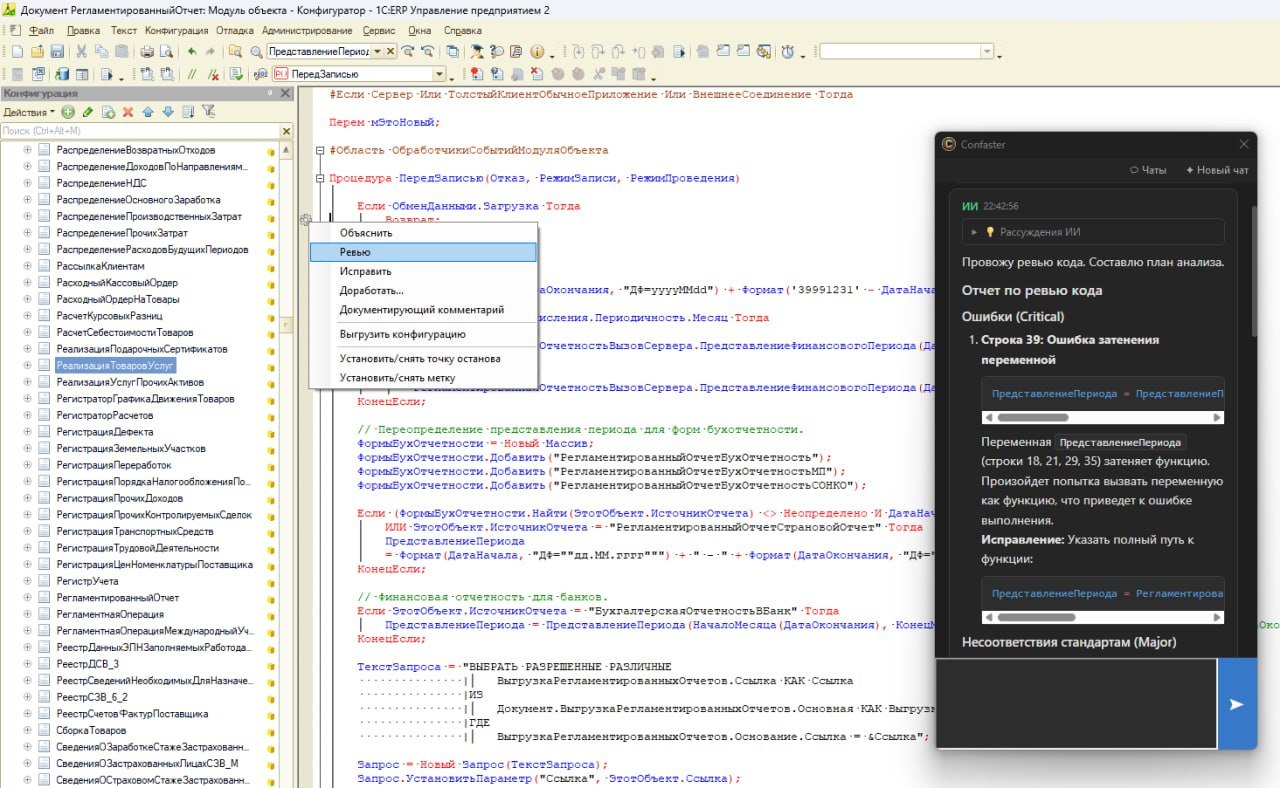Click the green comment slashes icon

coord(191,74)
